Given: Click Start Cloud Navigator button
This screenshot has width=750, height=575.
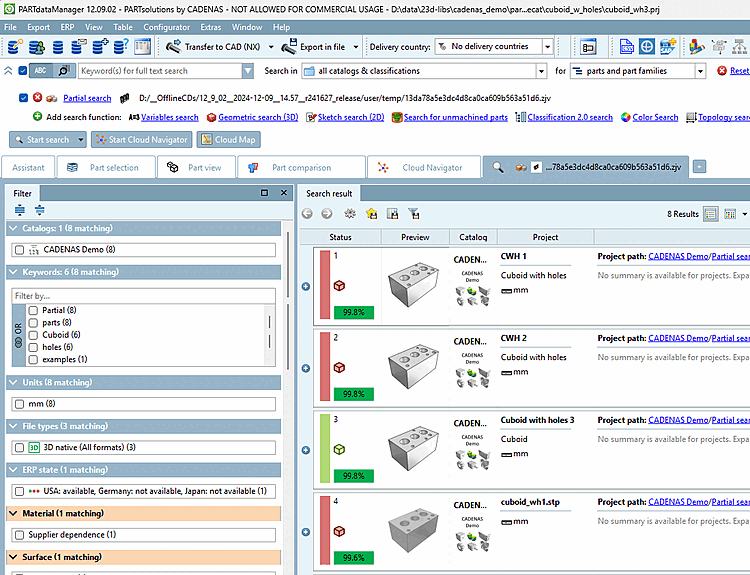Looking at the screenshot, I should pyautogui.click(x=142, y=140).
